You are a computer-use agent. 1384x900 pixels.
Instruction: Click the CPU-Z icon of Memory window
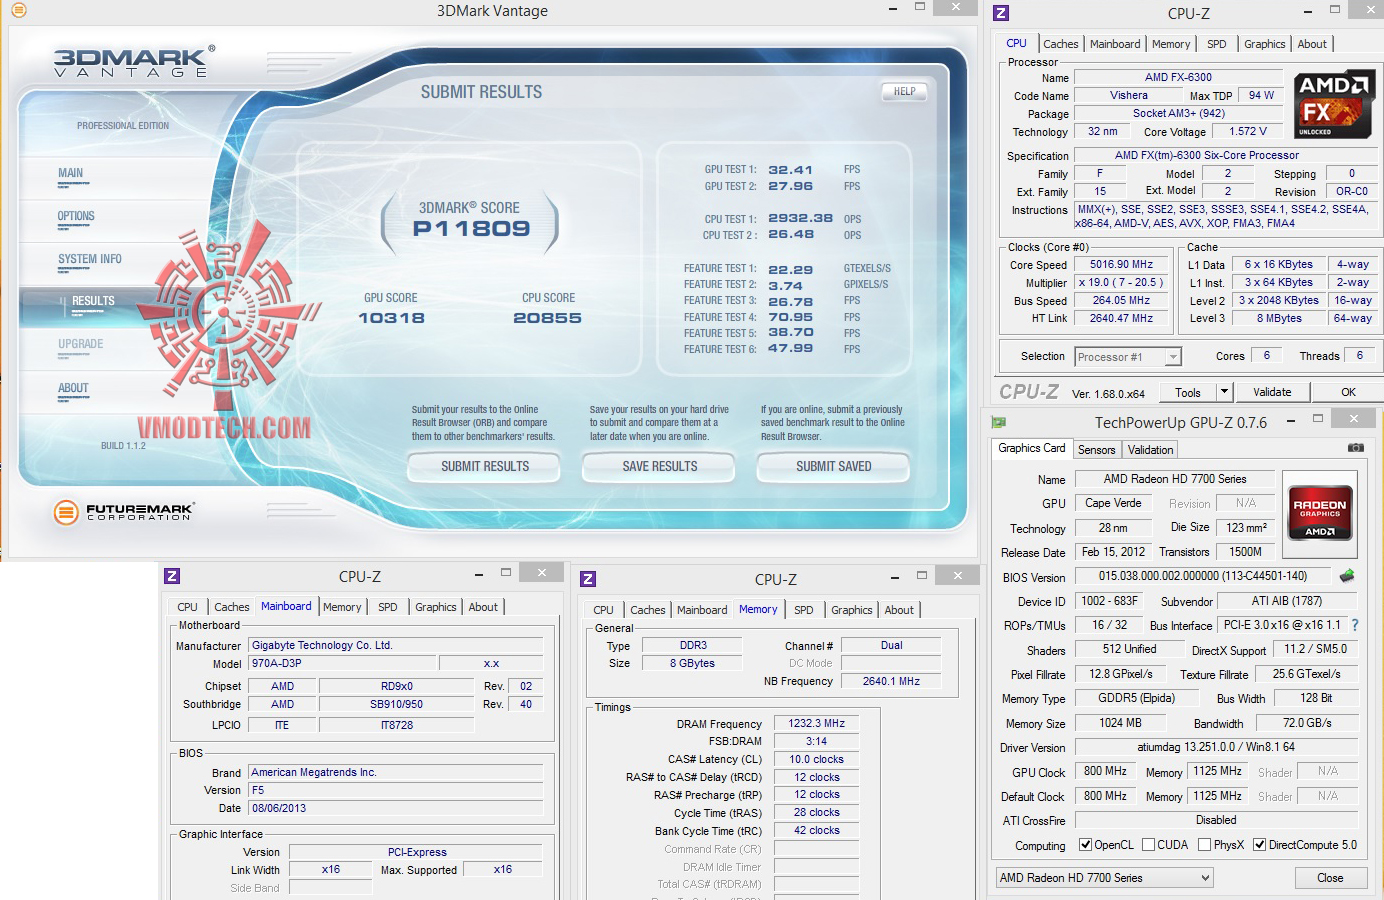pyautogui.click(x=588, y=579)
